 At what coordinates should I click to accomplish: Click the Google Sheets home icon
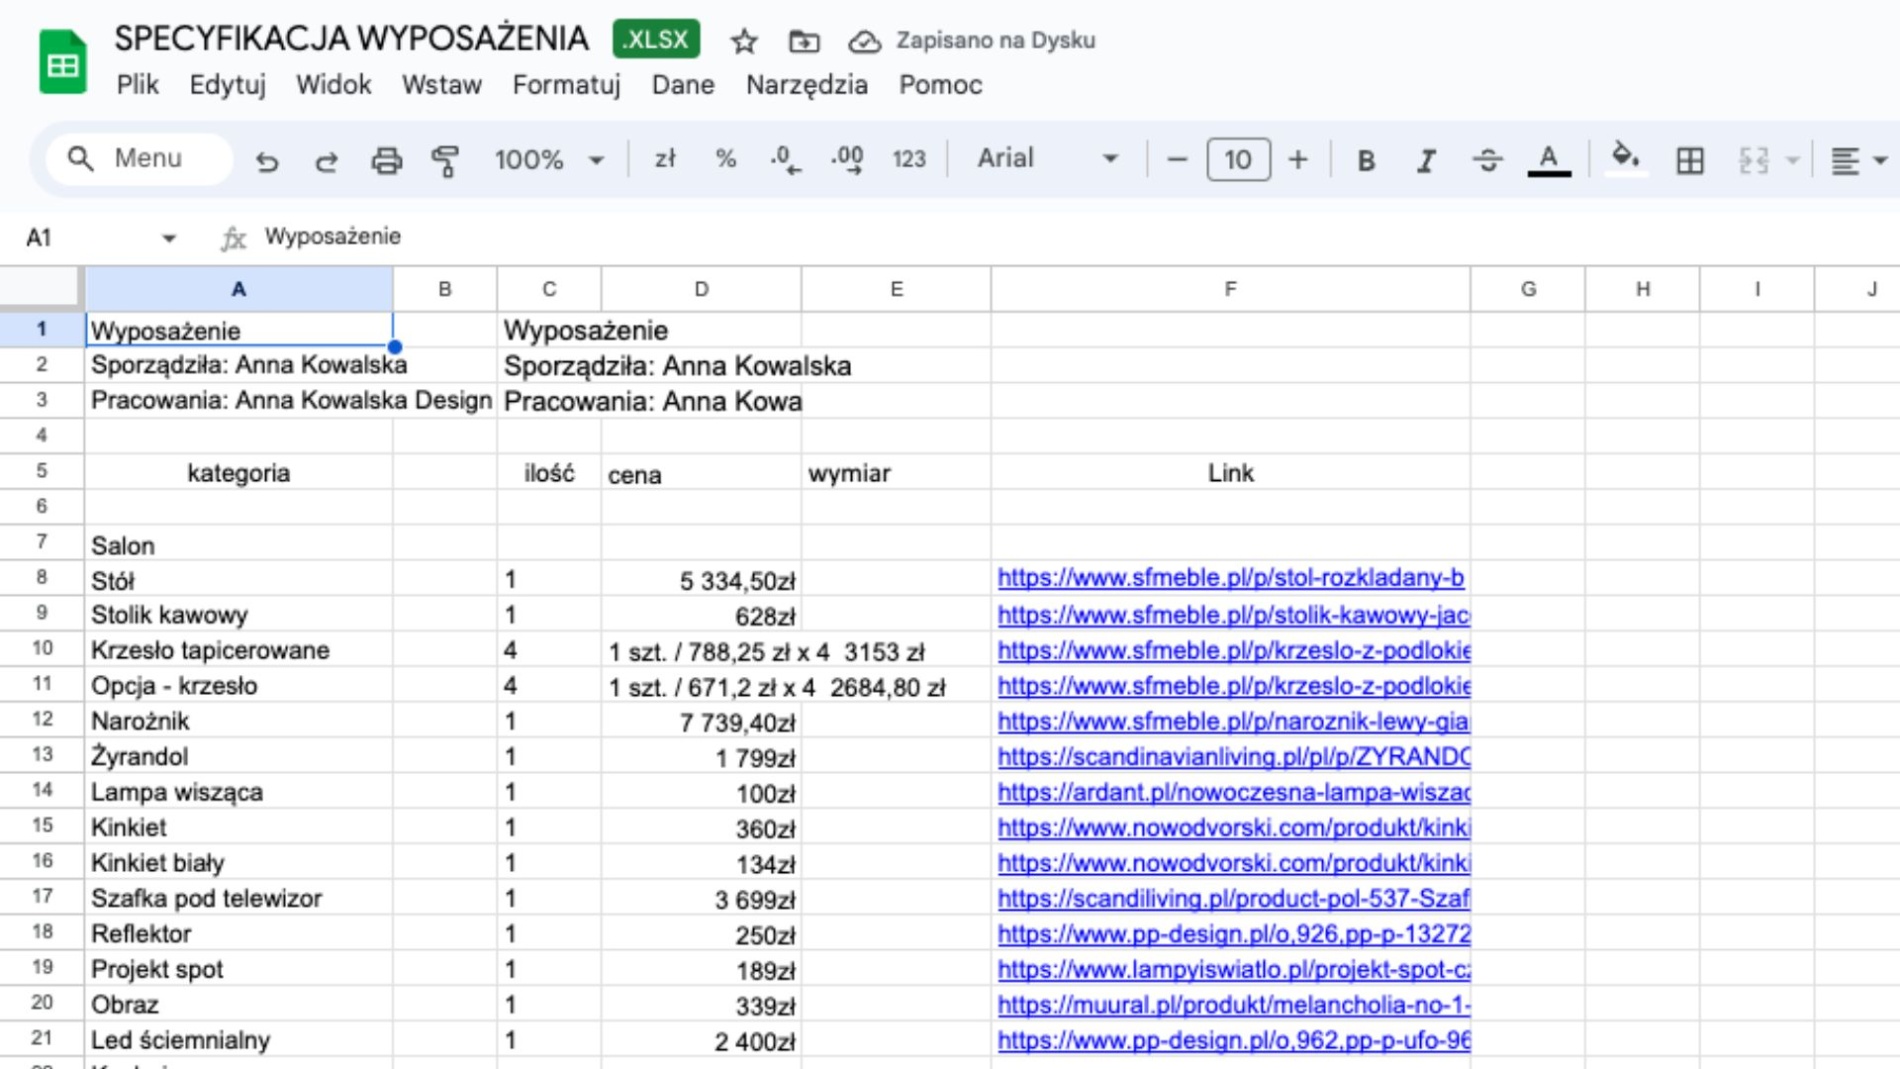[x=62, y=62]
